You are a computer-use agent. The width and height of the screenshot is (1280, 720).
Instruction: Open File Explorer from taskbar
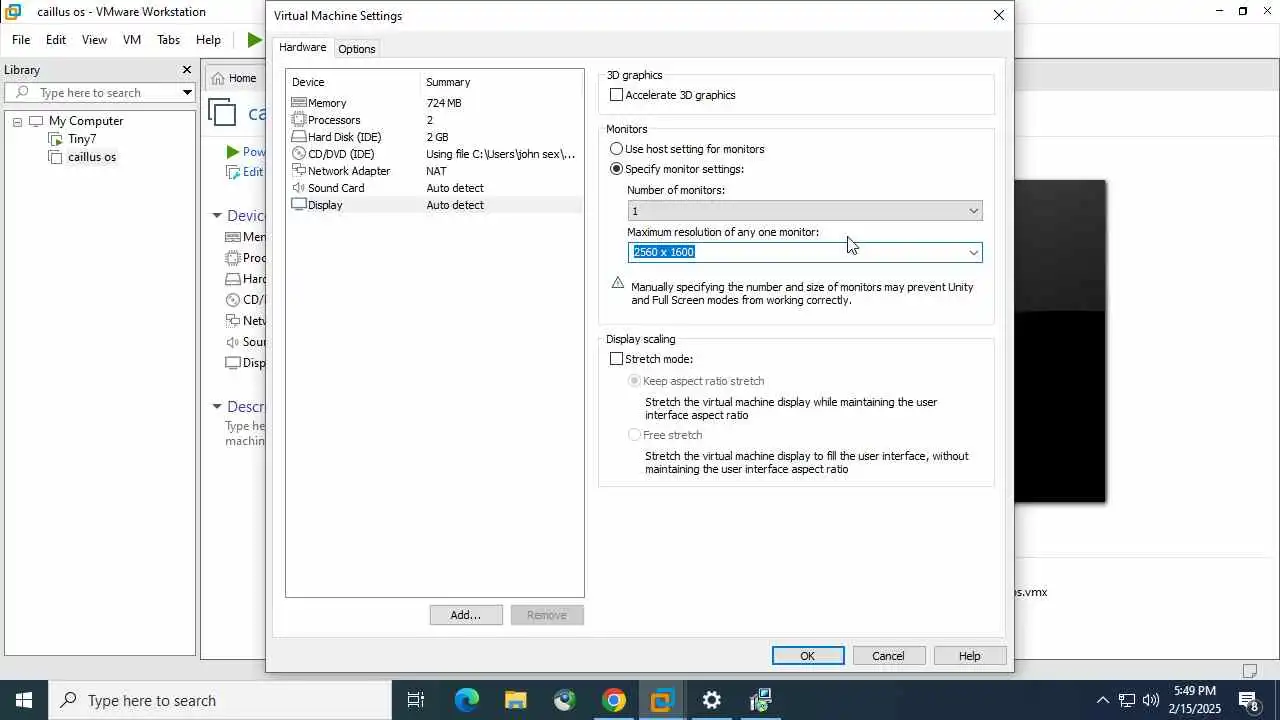coord(516,700)
